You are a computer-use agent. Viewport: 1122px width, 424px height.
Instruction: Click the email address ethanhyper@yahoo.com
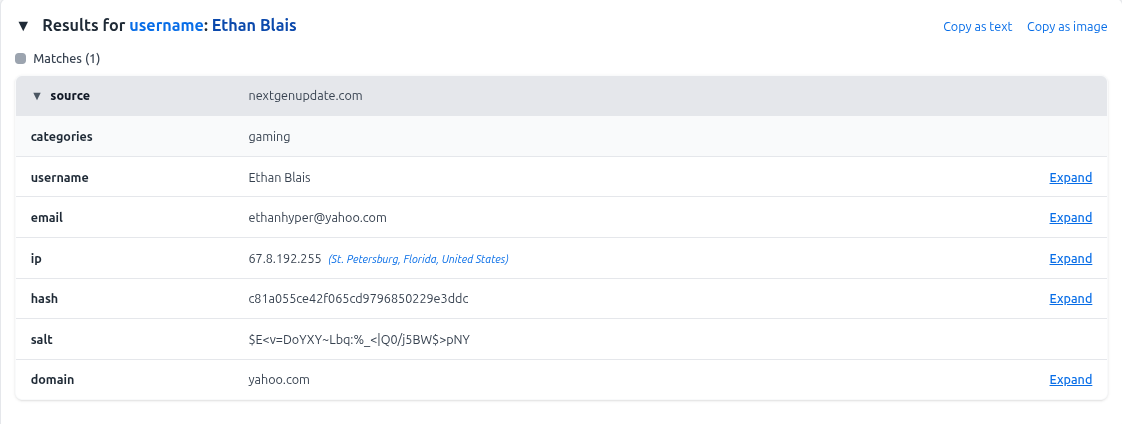click(x=317, y=218)
